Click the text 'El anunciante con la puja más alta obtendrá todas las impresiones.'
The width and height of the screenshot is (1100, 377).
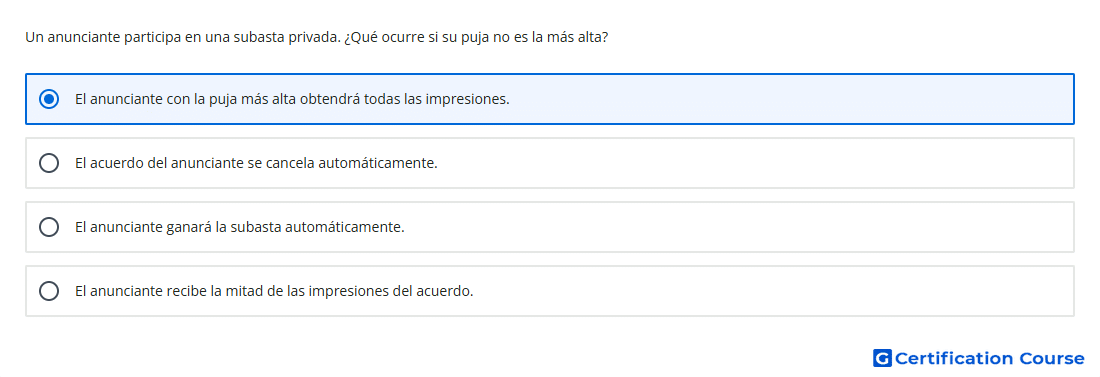tap(292, 99)
